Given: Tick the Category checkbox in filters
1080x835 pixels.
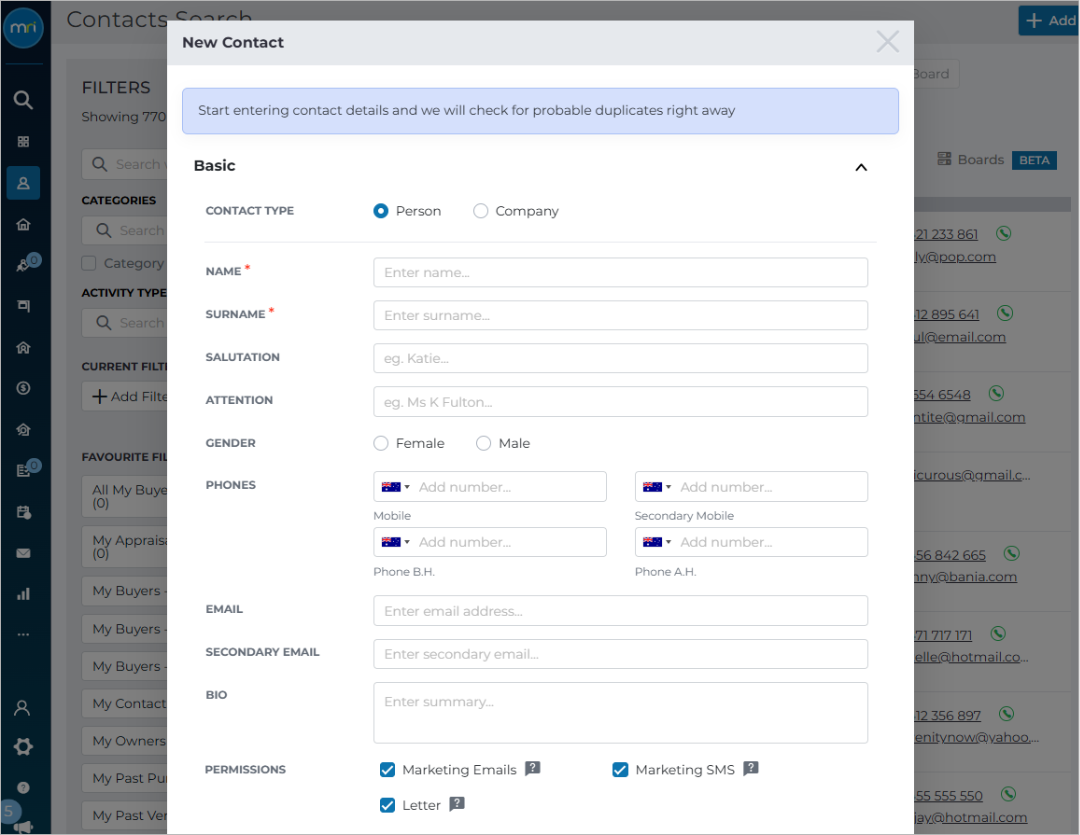Looking at the screenshot, I should [89, 262].
